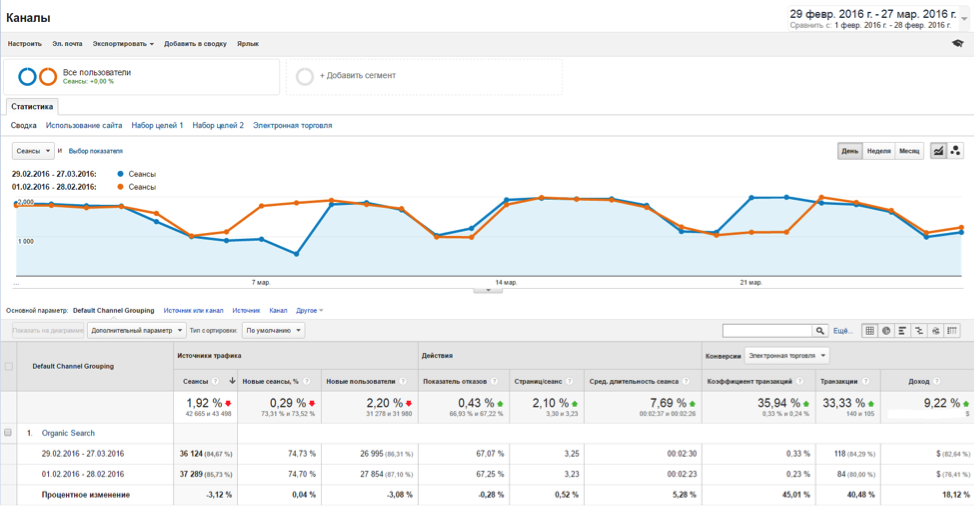Select the pie chart percentage view icon
This screenshot has height=506, width=975.
point(886,331)
